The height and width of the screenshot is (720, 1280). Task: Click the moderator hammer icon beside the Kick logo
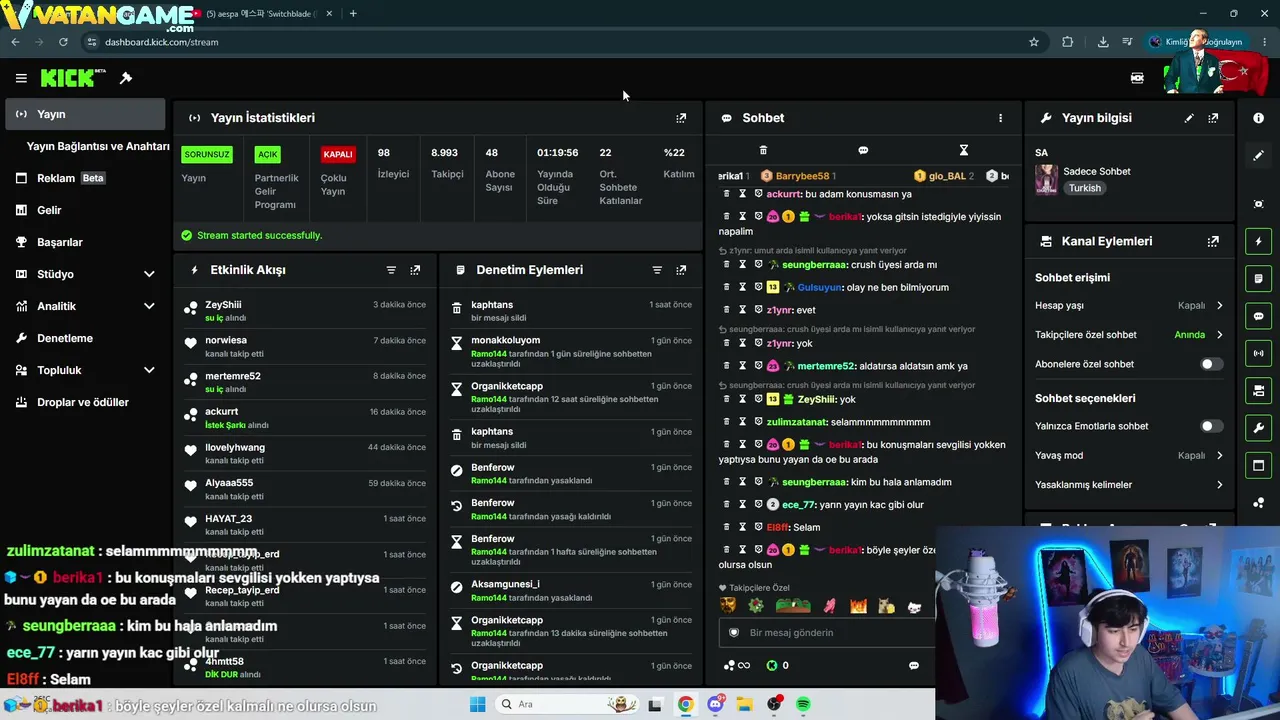click(x=126, y=78)
